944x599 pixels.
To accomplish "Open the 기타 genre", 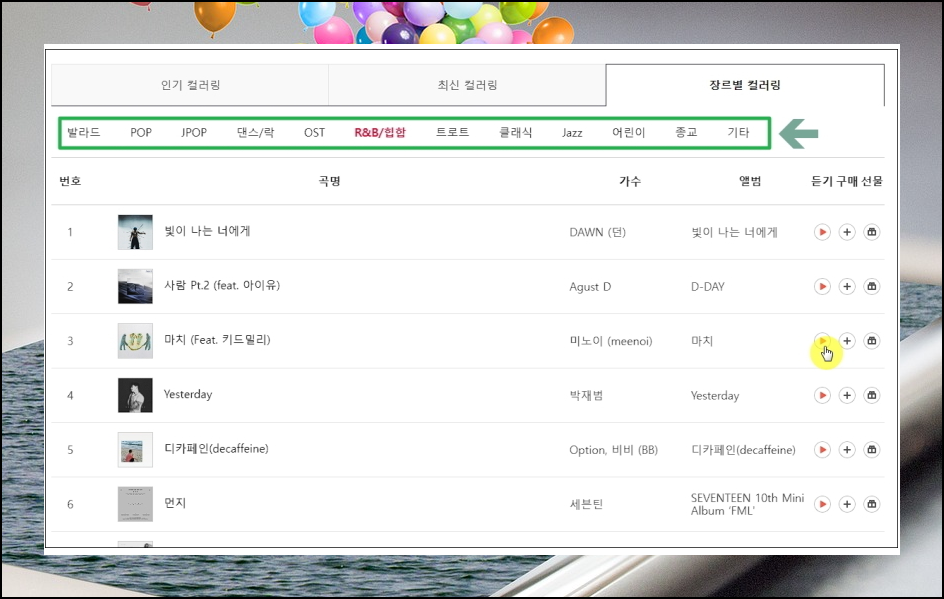I will click(x=738, y=132).
